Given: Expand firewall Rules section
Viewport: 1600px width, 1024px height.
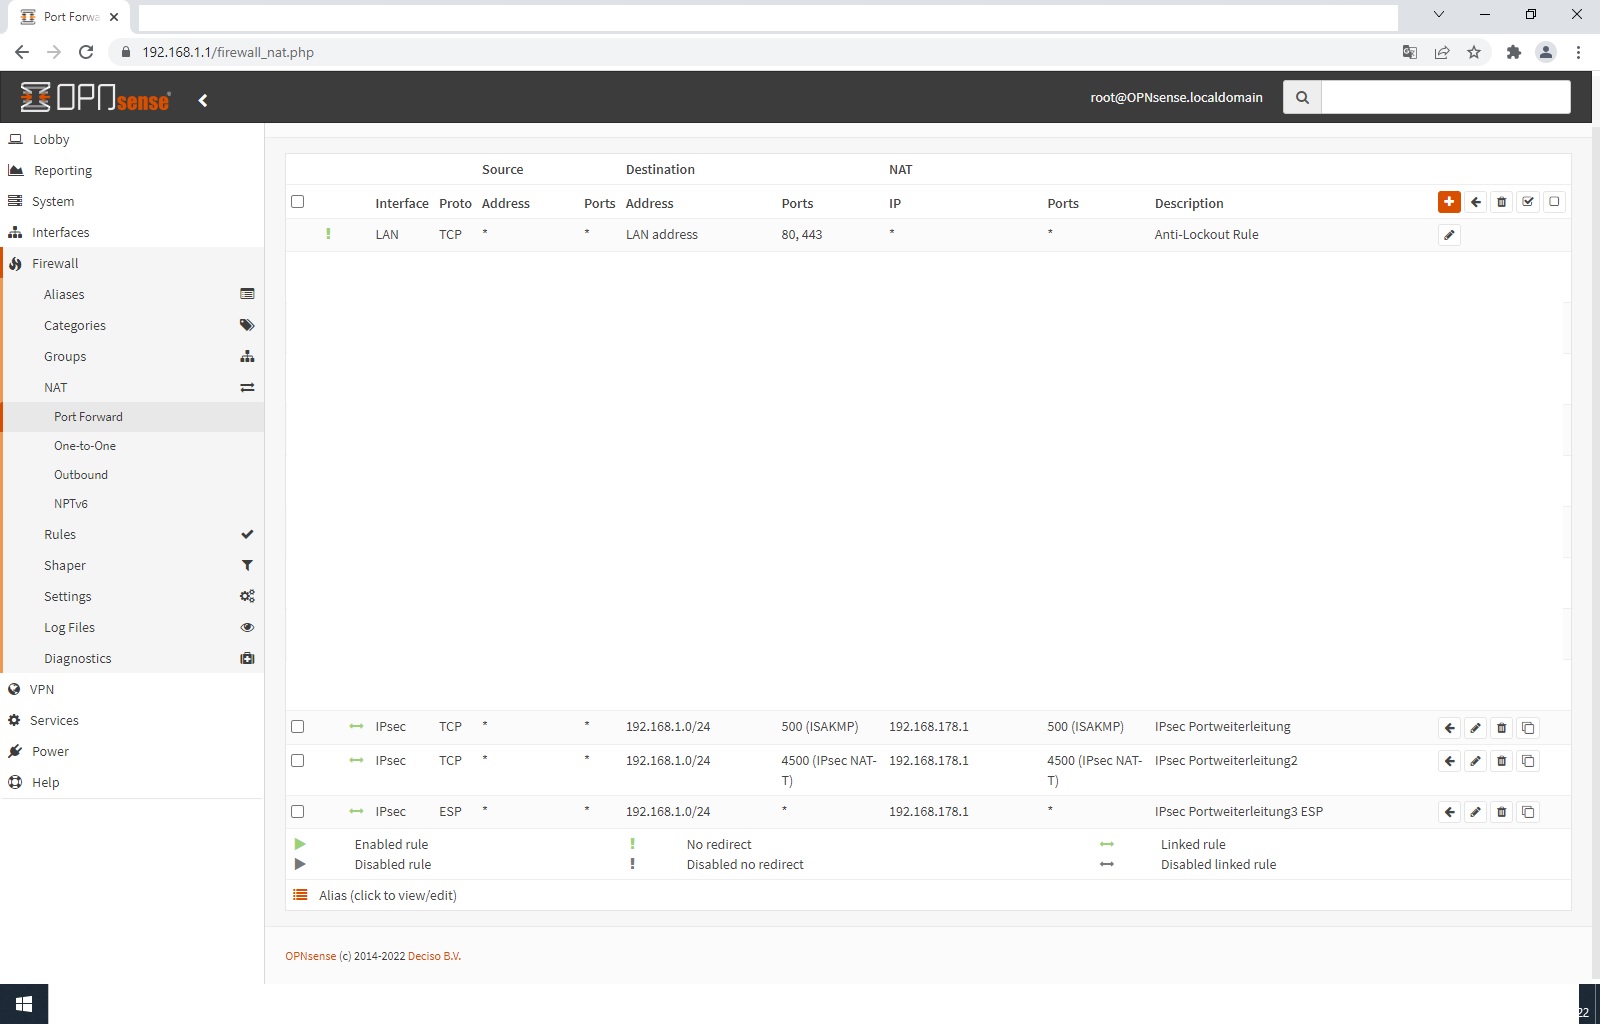Looking at the screenshot, I should (132, 535).
